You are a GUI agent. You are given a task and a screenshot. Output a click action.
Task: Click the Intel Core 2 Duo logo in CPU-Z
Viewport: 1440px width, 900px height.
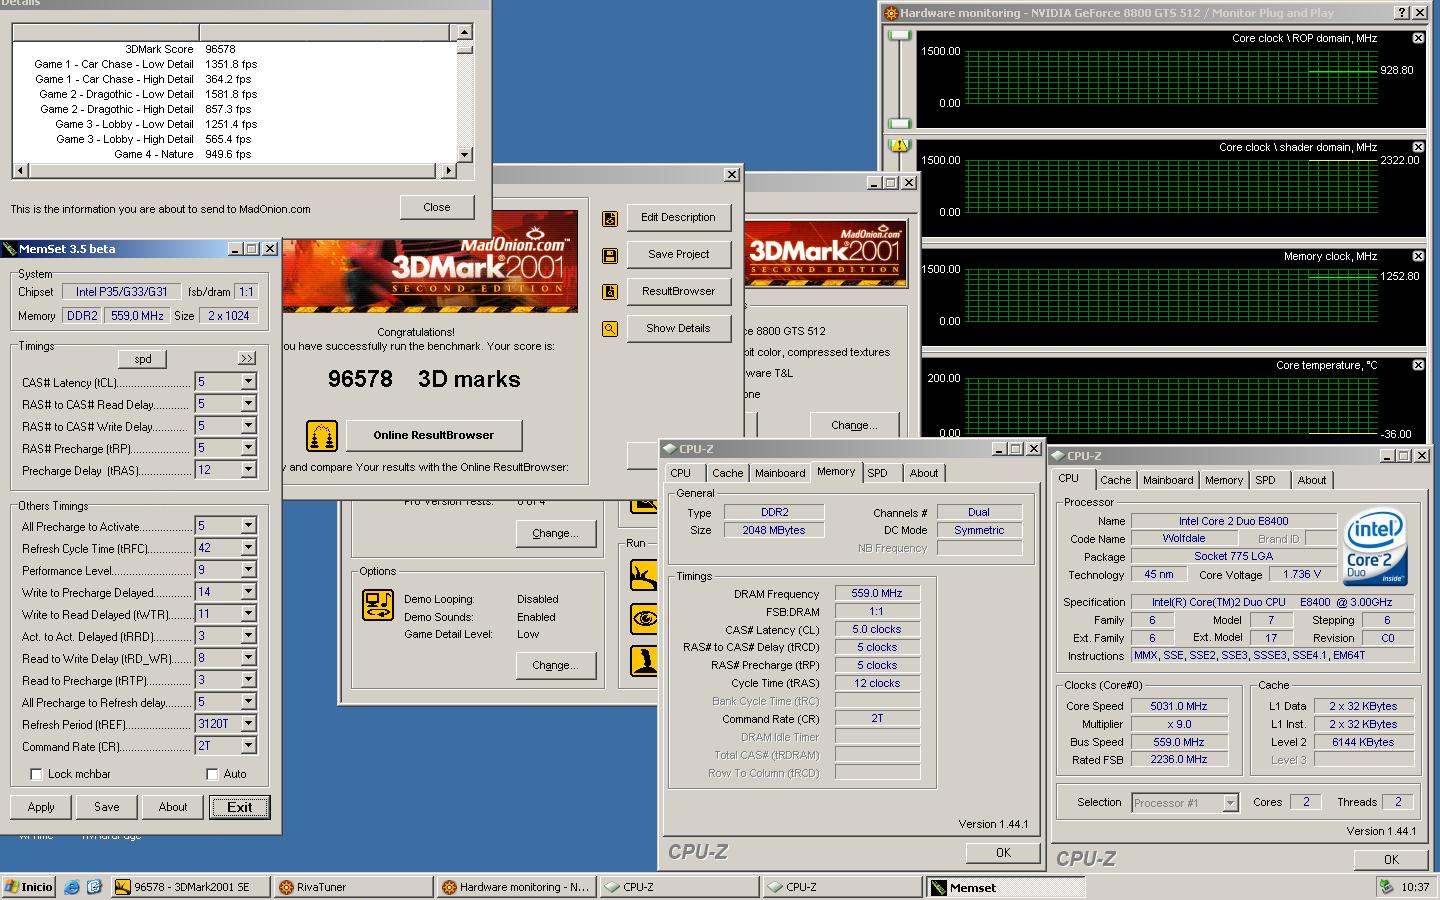click(1375, 548)
